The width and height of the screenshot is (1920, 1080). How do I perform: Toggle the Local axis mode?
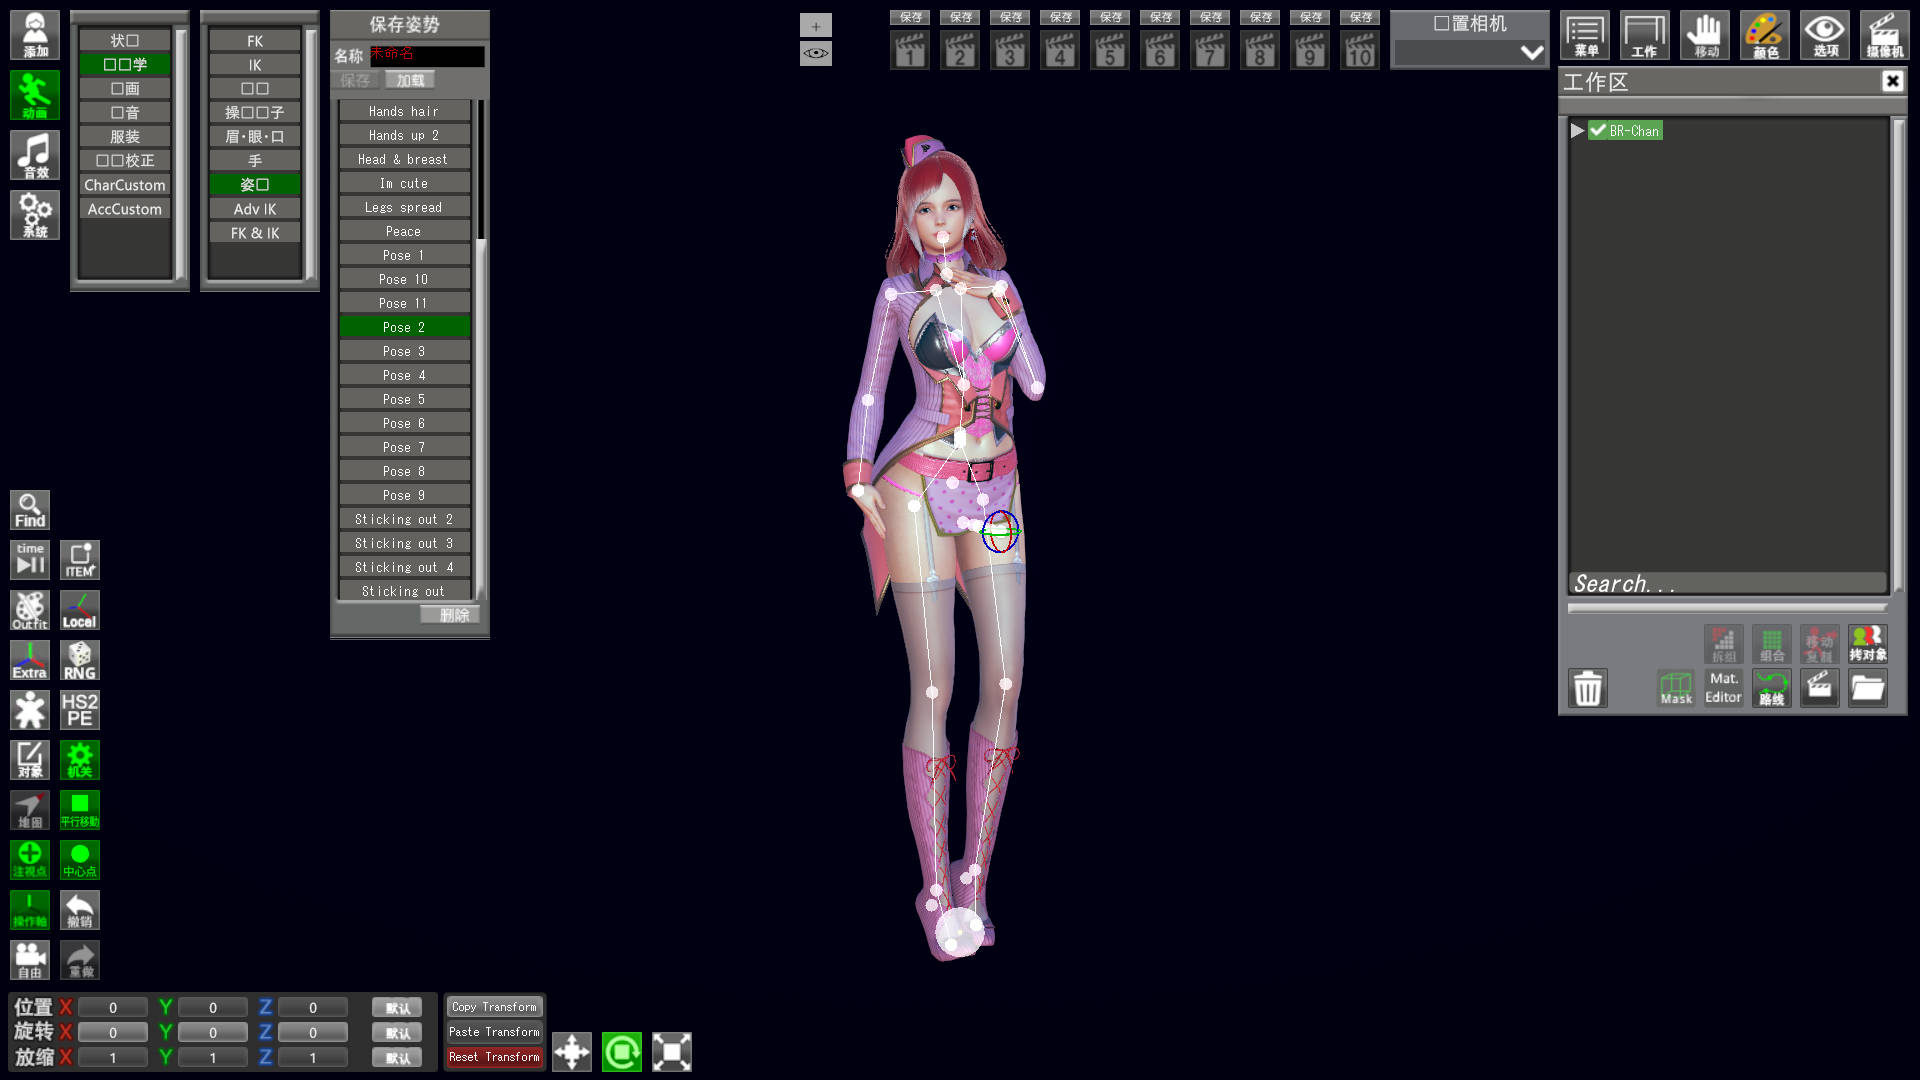pyautogui.click(x=80, y=610)
